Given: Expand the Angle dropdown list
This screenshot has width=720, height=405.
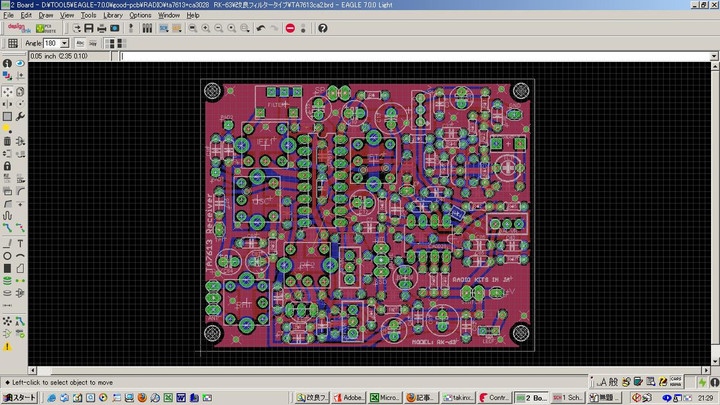Looking at the screenshot, I should 65,44.
